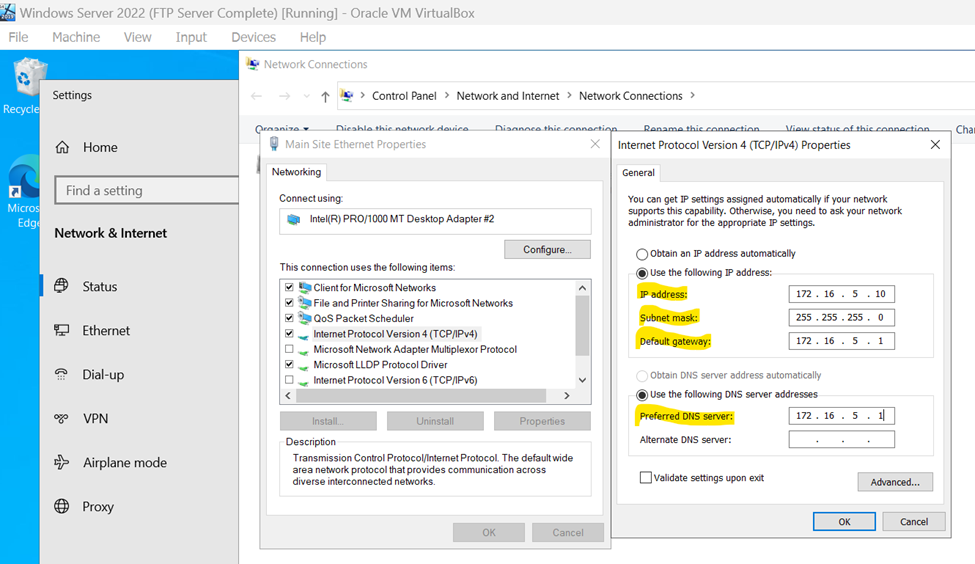Click Cancel in IPv4 Properties dialog
The image size is (975, 564).
point(914,522)
